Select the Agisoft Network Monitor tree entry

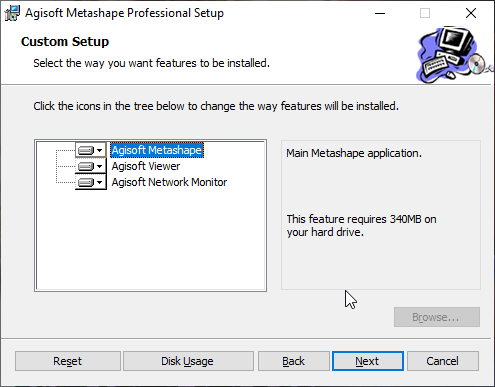[169, 182]
